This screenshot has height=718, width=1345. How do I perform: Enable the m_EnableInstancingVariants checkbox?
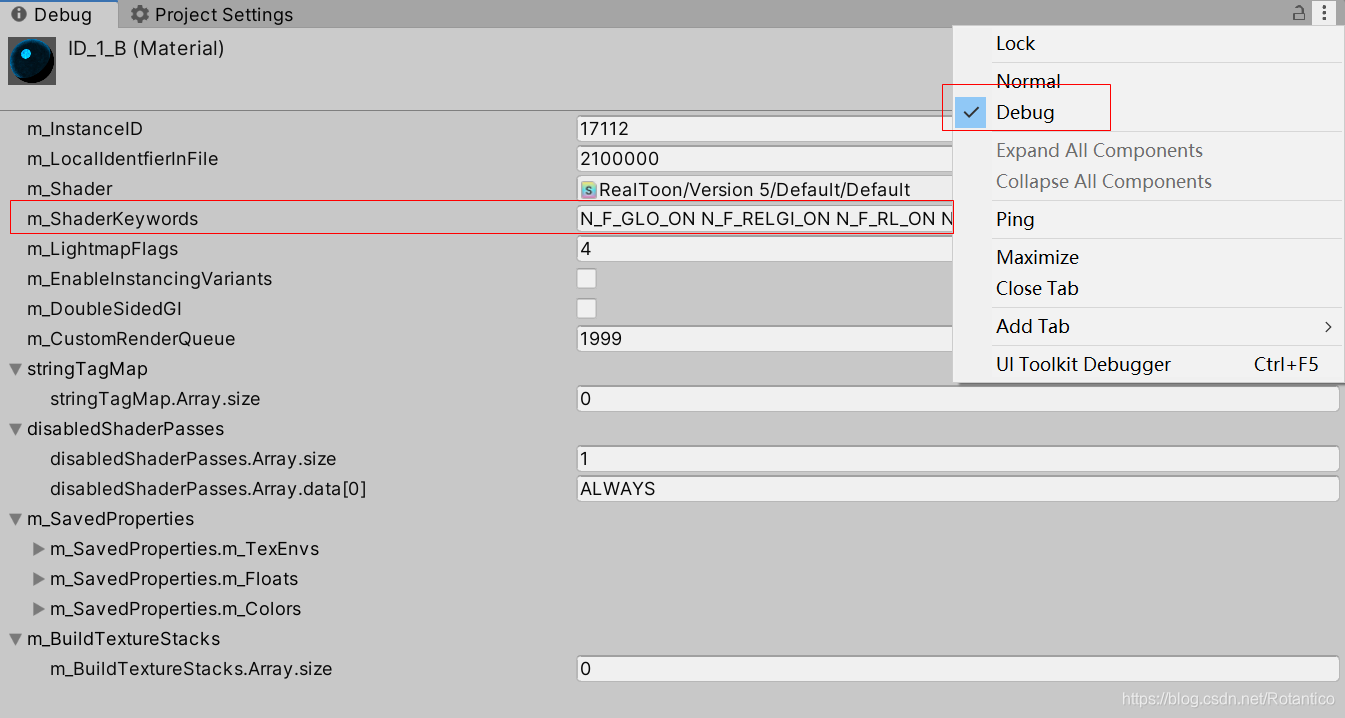click(586, 278)
